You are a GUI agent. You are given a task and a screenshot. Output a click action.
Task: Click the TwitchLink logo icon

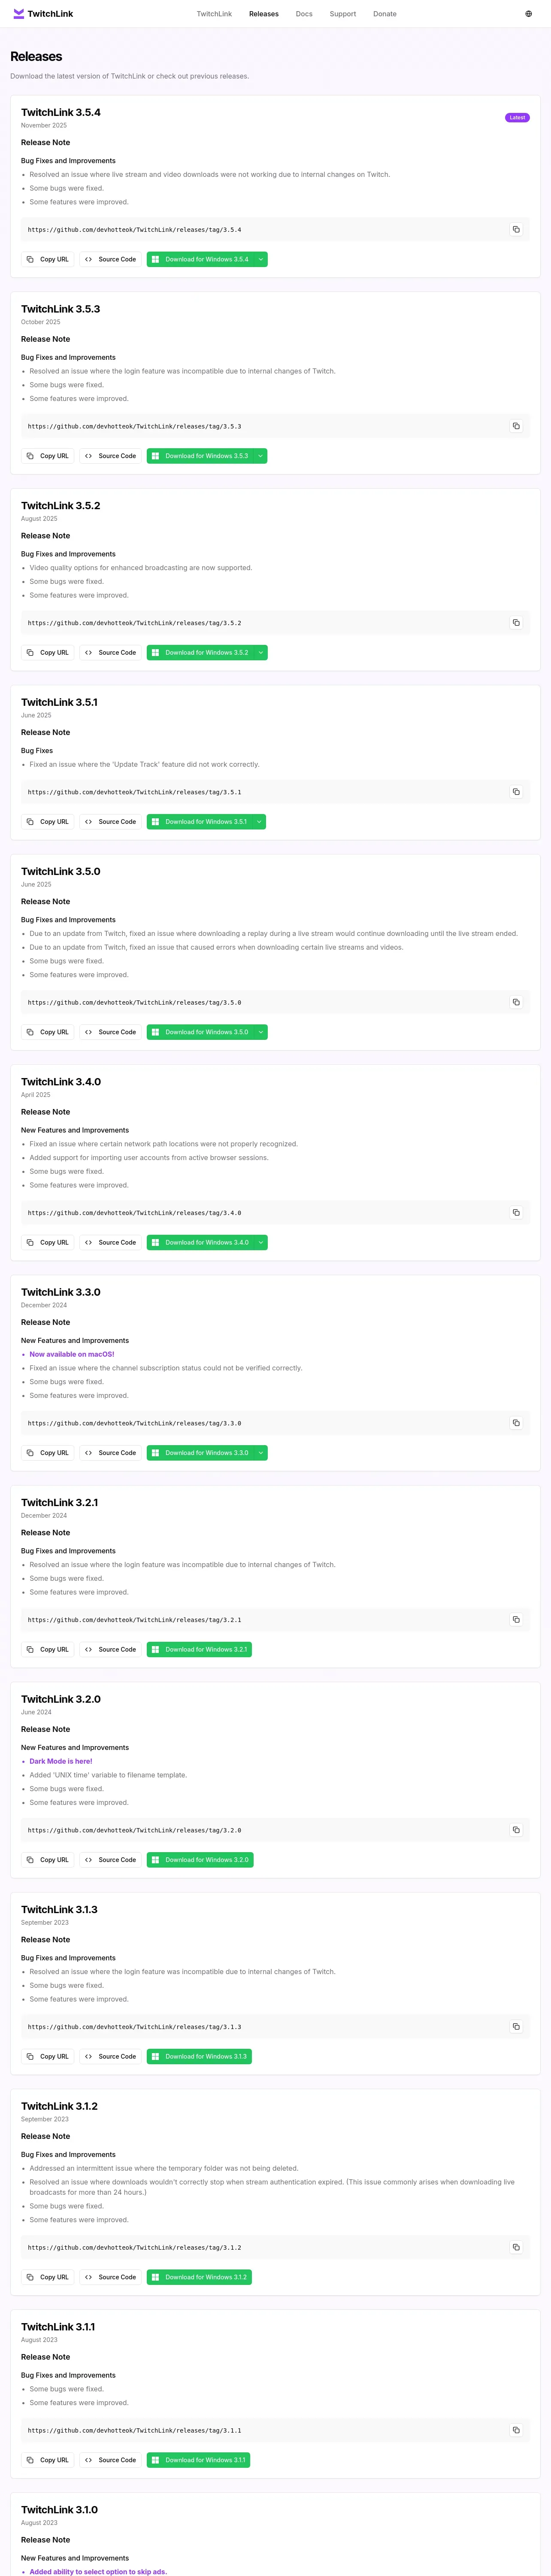pos(18,14)
